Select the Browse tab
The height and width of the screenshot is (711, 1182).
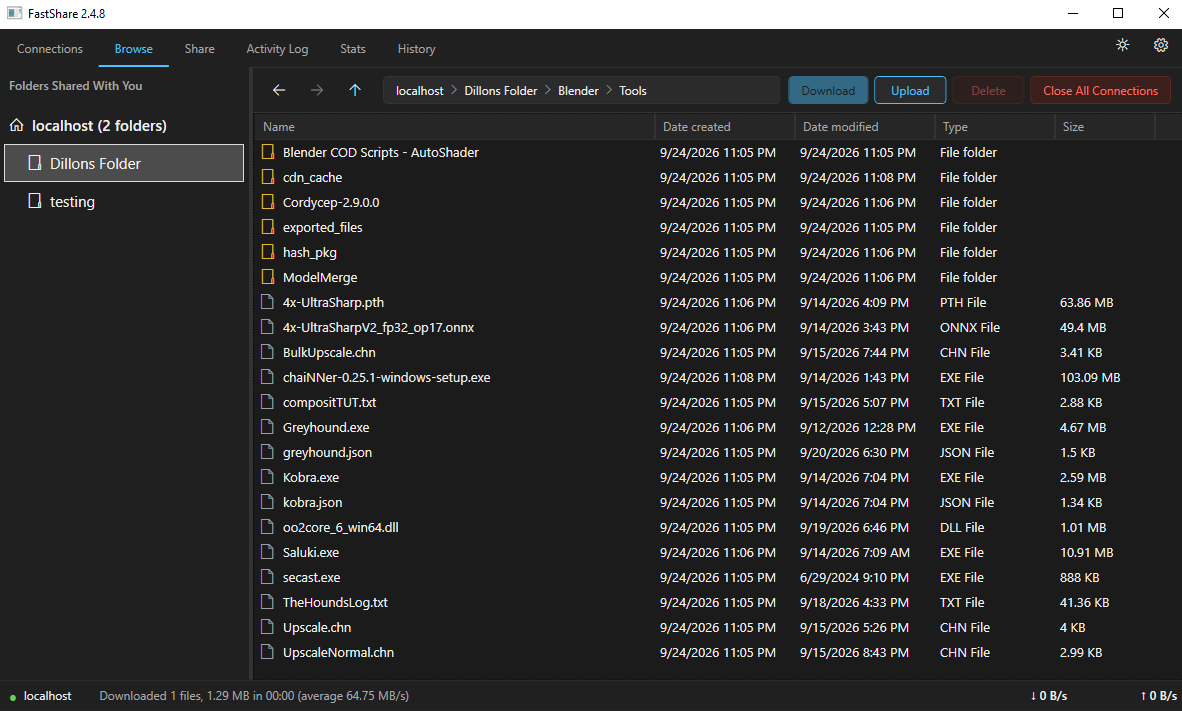pos(133,49)
